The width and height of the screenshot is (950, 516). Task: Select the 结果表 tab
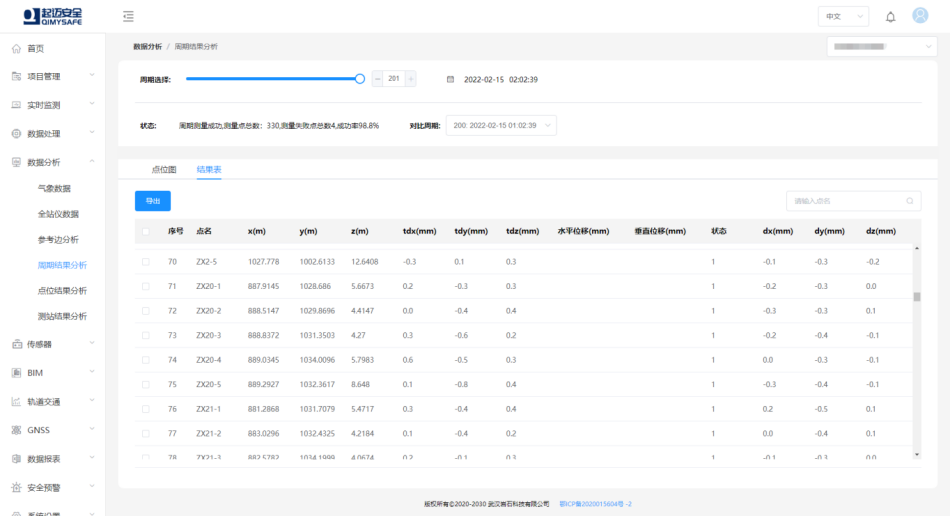[x=209, y=170]
